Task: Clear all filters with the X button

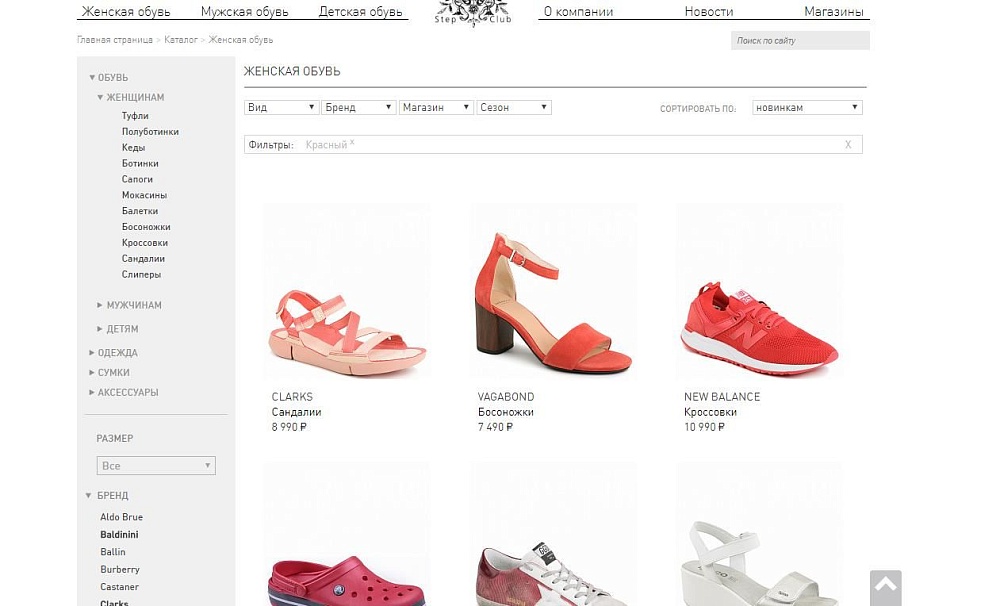Action: click(x=848, y=145)
